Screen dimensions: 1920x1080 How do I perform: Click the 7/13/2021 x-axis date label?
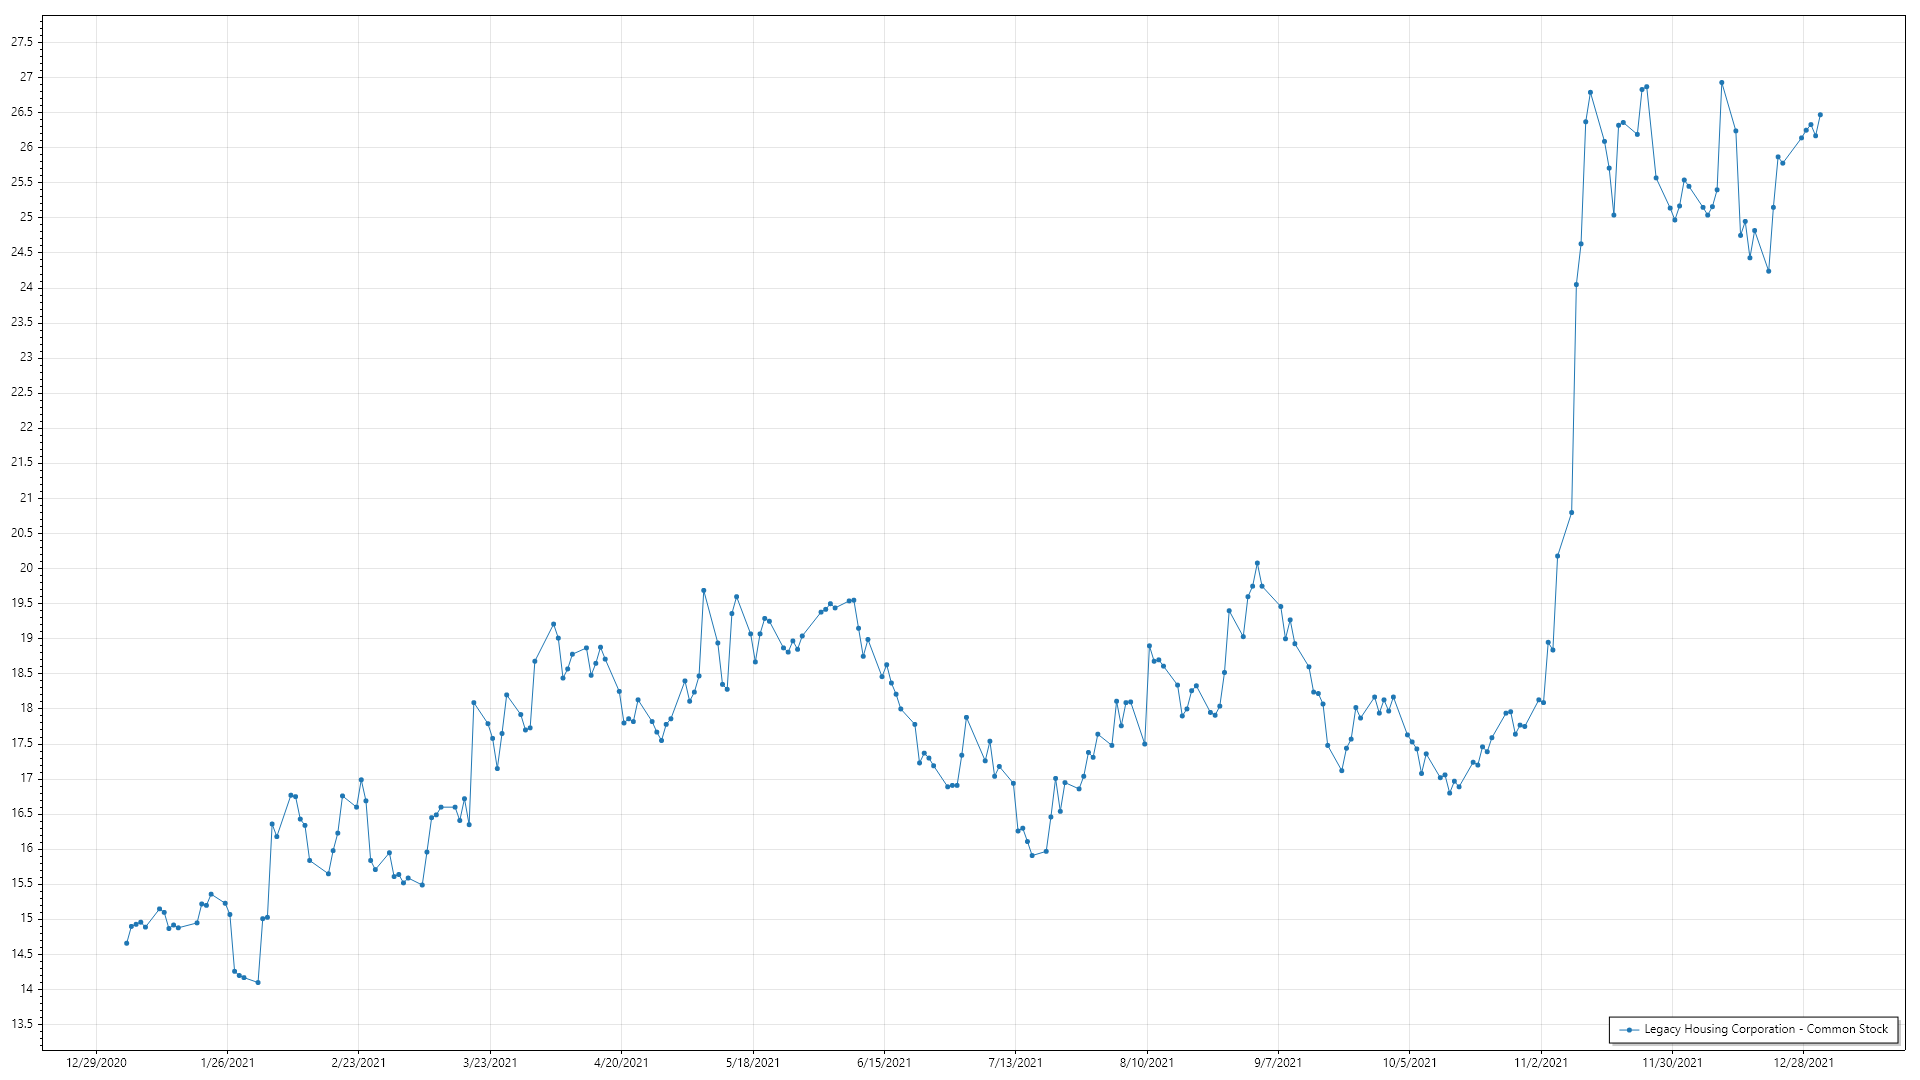(x=1015, y=1062)
